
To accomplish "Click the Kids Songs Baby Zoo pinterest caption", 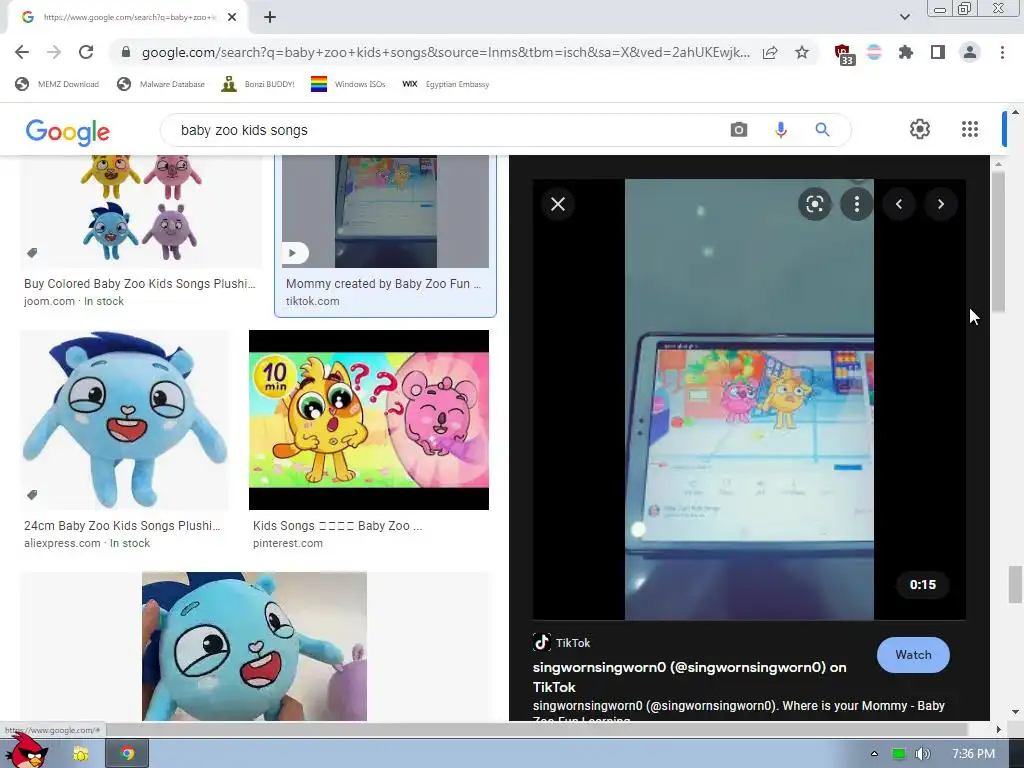I will [x=338, y=526].
